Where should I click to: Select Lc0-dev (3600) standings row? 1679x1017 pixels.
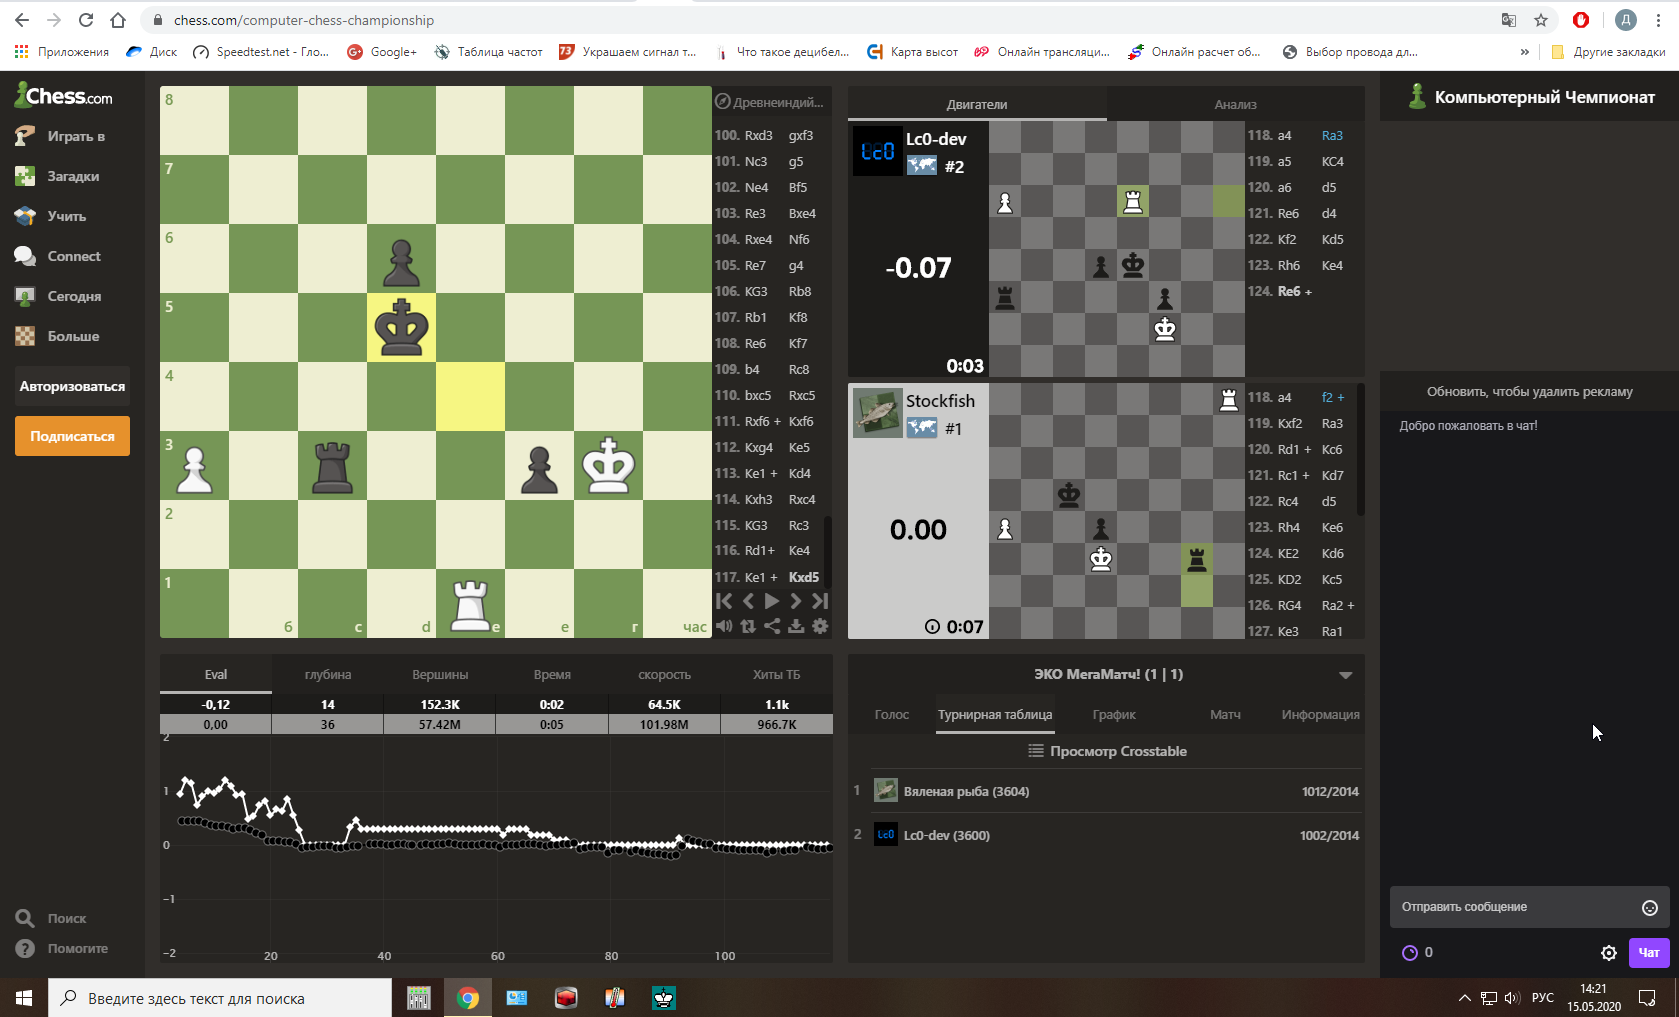tap(1106, 835)
